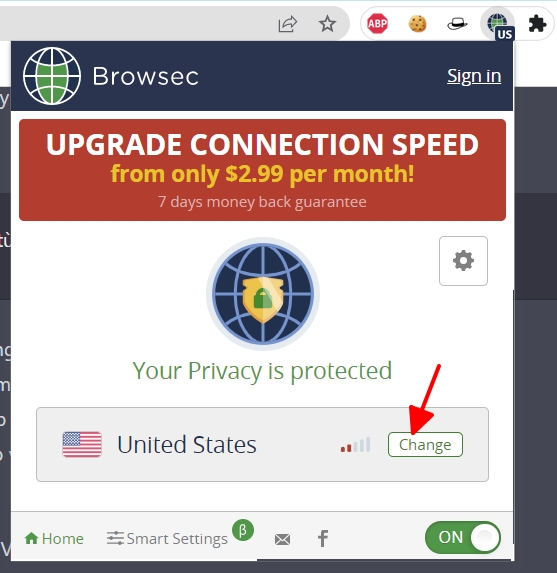Click the United States flag
Image resolution: width=557 pixels, height=573 pixels.
(82, 444)
